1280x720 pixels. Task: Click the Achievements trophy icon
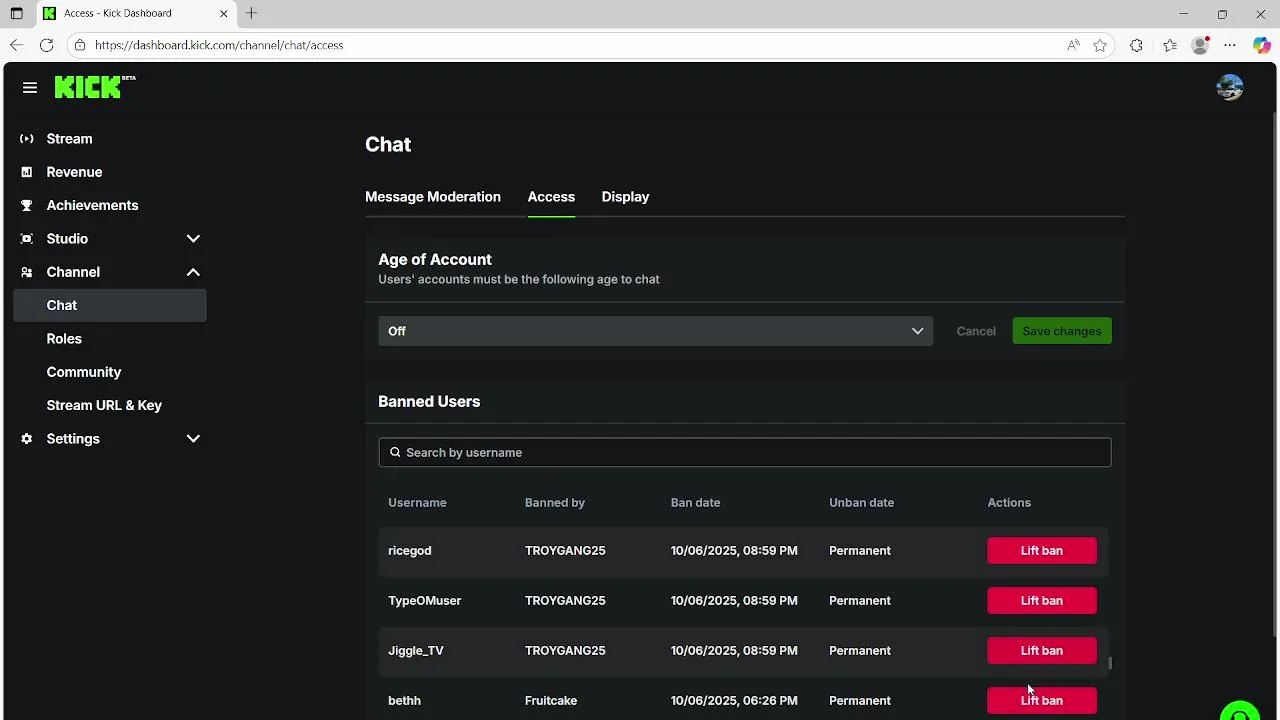click(27, 205)
